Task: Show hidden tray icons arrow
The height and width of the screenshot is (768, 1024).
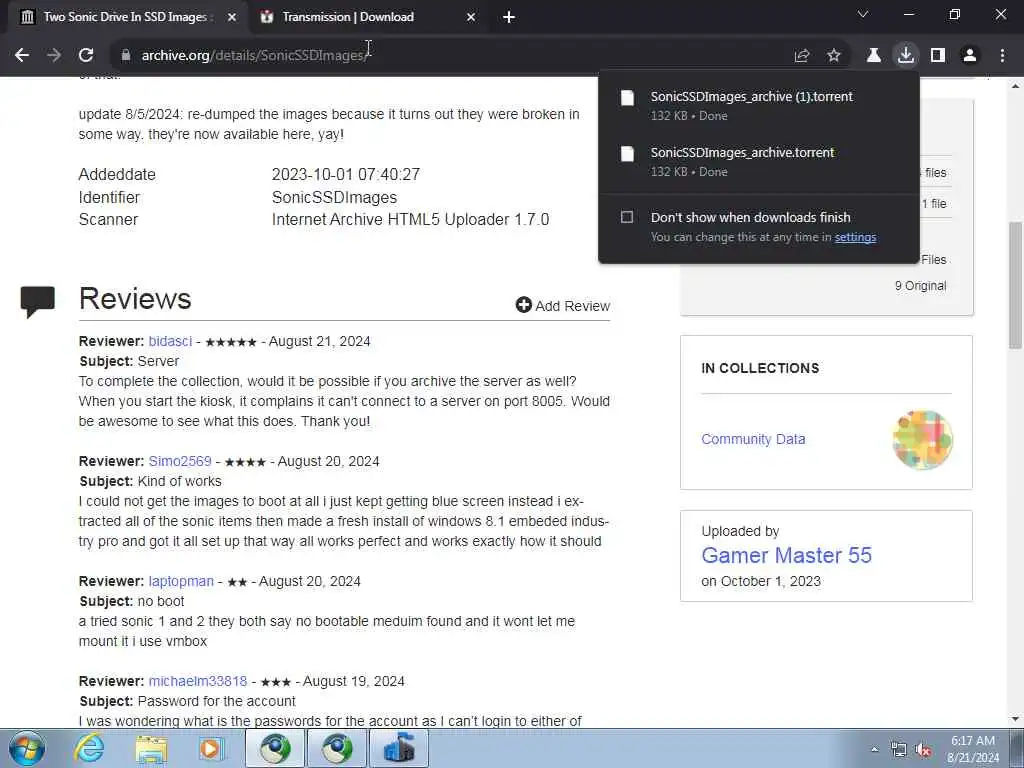Action: coord(874,750)
